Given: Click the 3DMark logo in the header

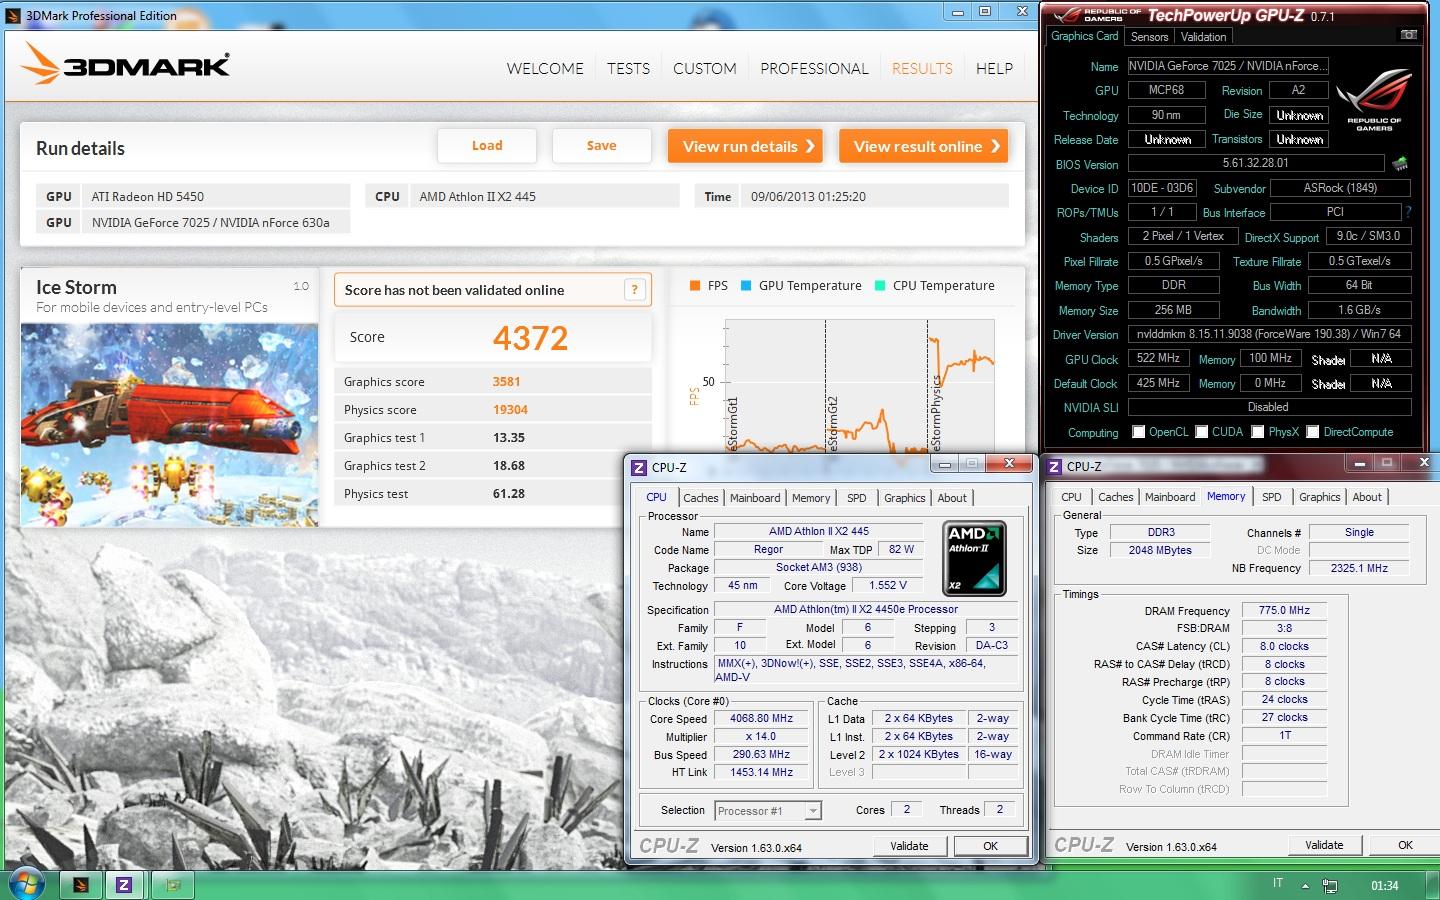Looking at the screenshot, I should (x=125, y=65).
